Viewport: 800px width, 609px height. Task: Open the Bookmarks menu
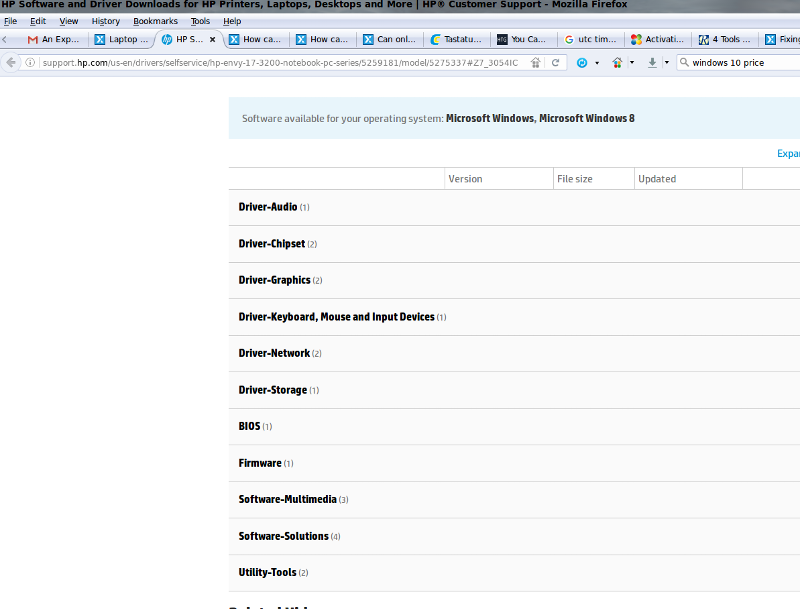pyautogui.click(x=155, y=21)
